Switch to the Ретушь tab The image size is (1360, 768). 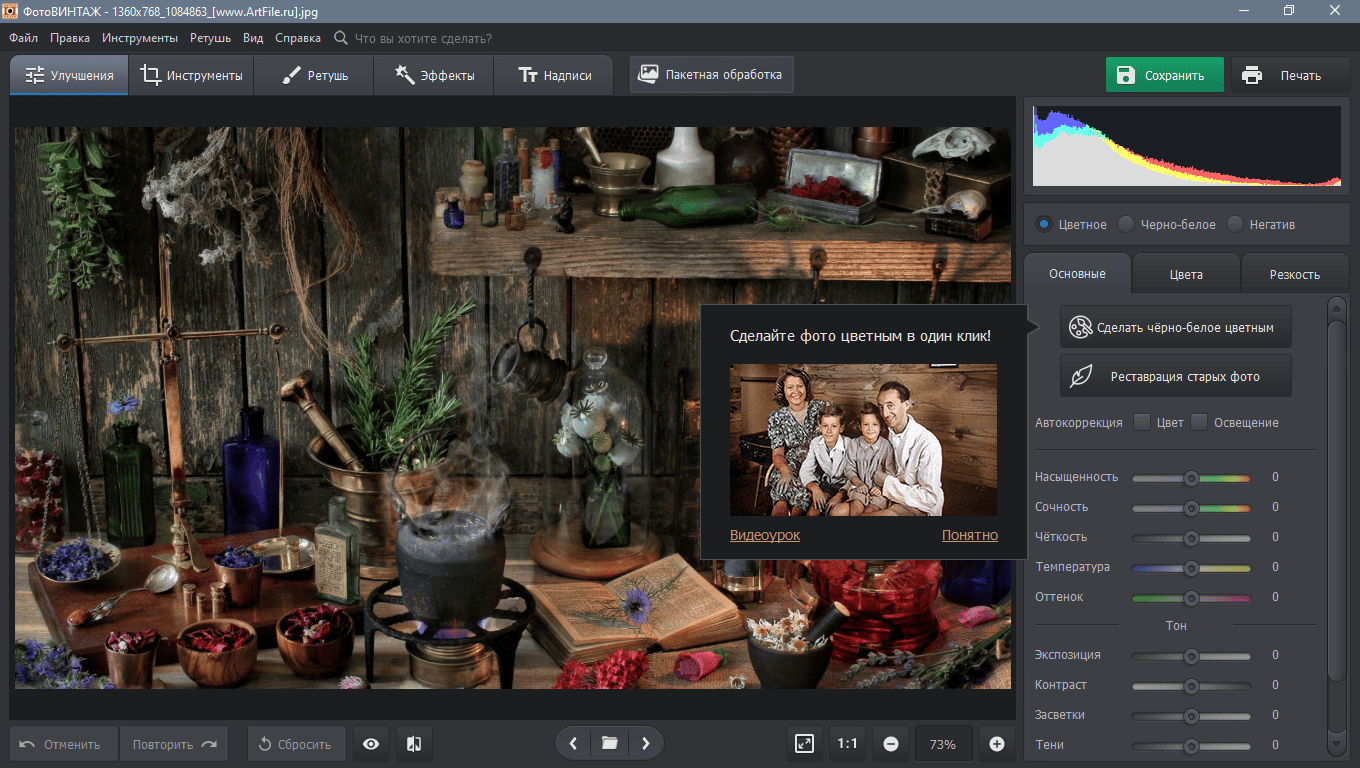click(314, 75)
